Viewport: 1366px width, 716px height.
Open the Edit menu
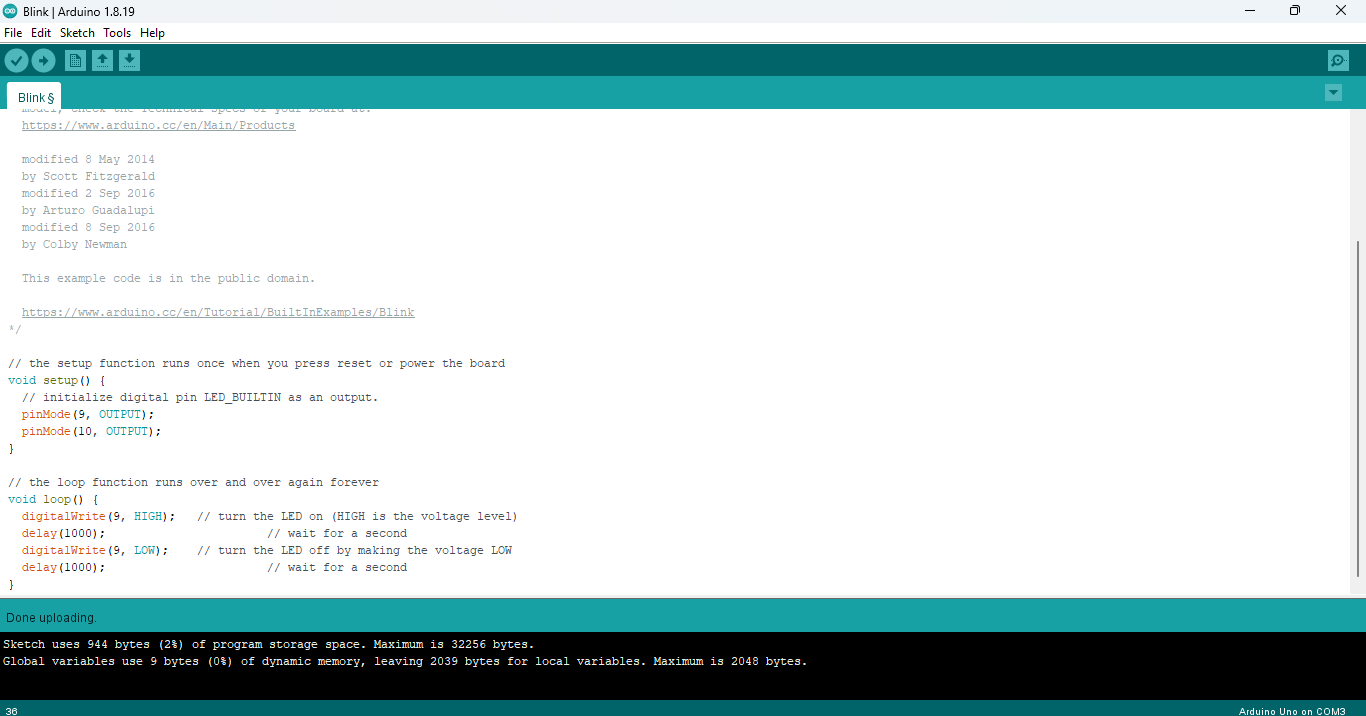pos(41,32)
